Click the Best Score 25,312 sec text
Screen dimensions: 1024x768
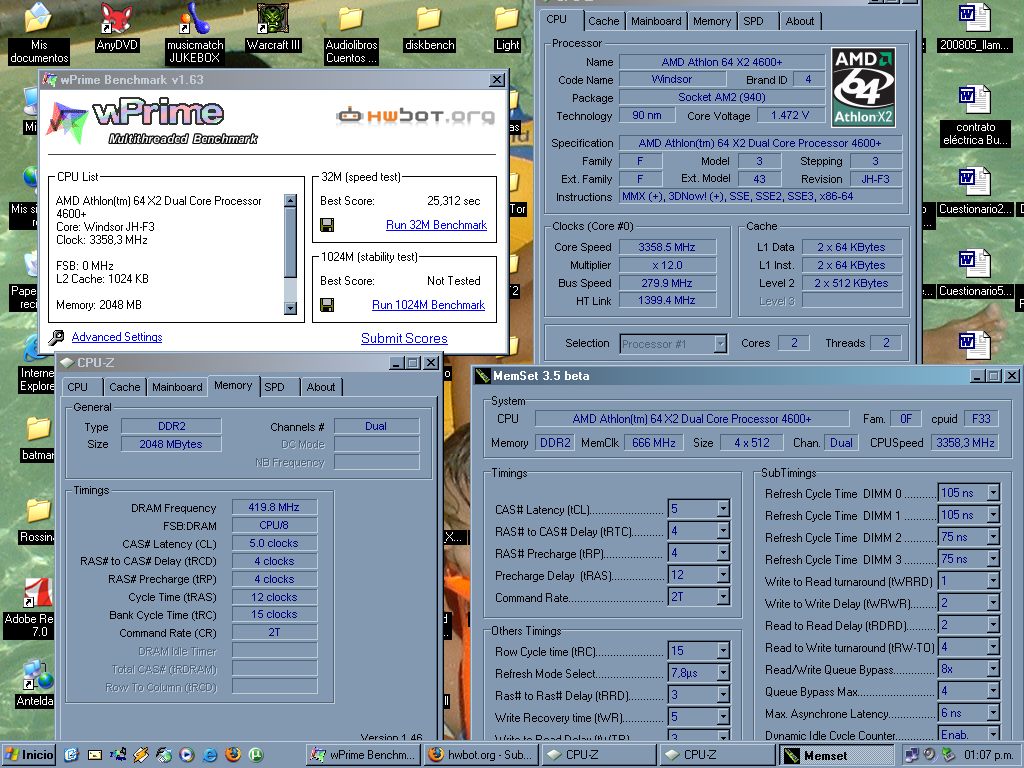(453, 200)
